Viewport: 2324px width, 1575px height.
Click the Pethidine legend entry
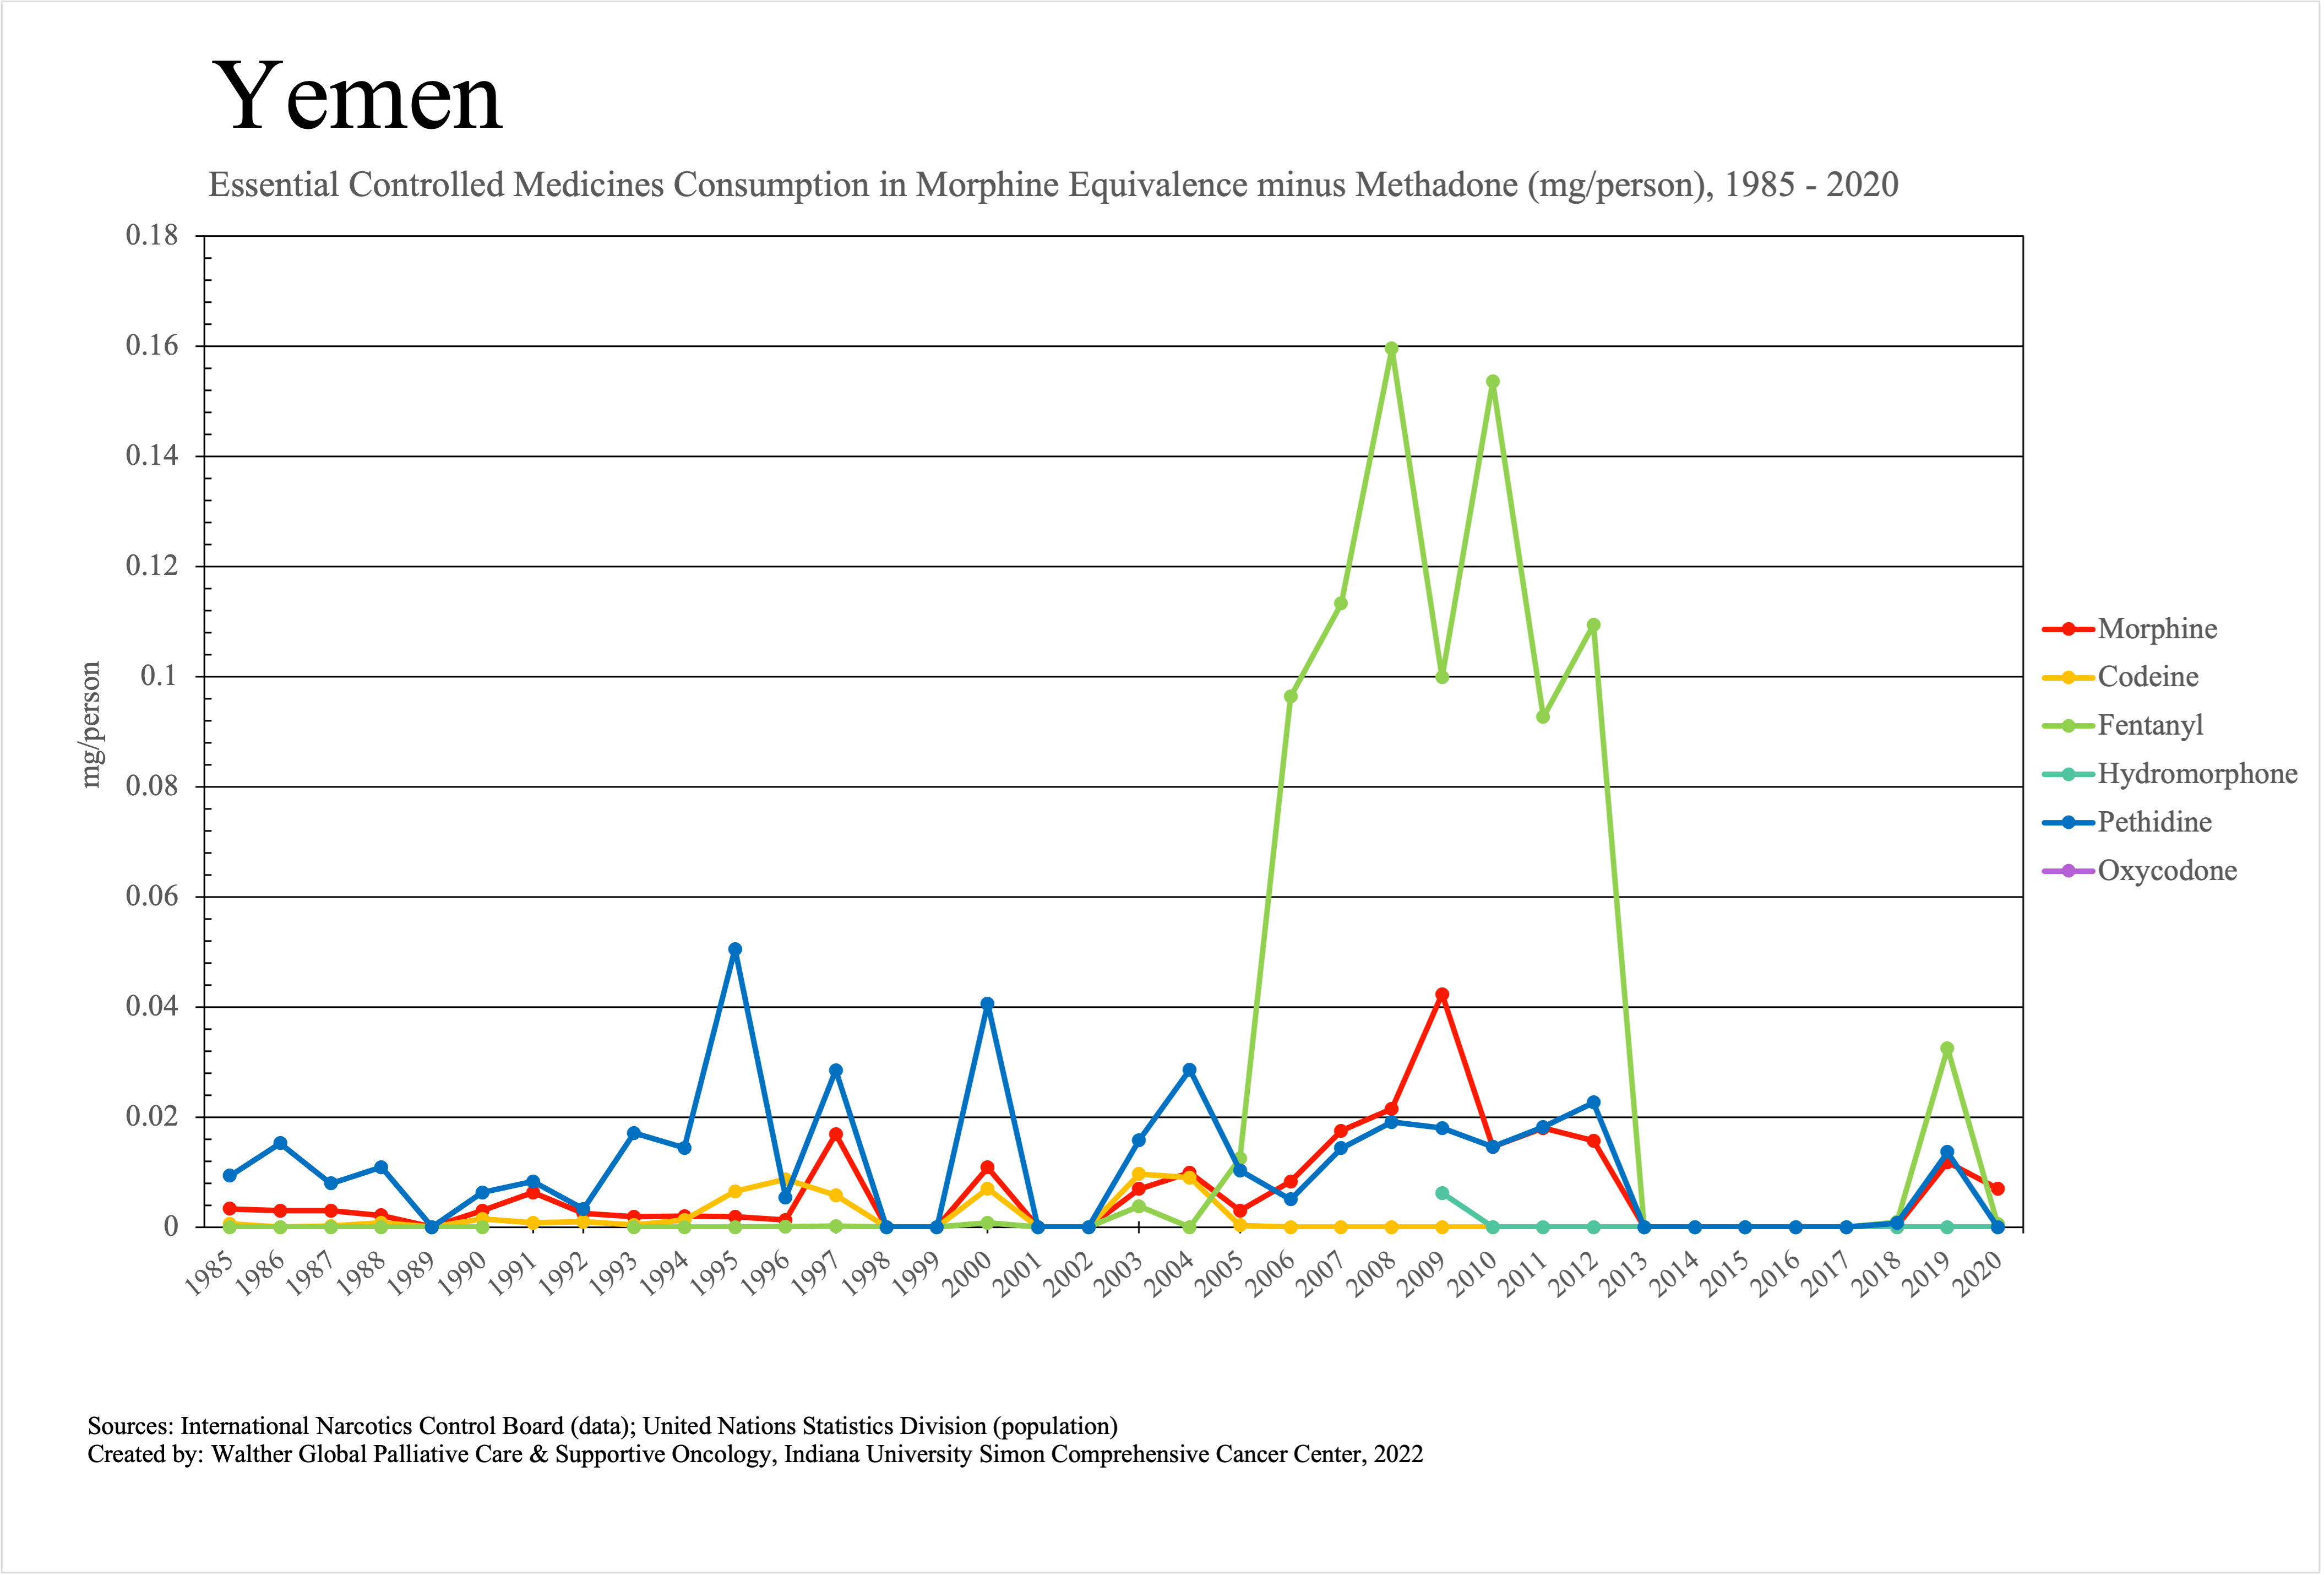click(2154, 822)
